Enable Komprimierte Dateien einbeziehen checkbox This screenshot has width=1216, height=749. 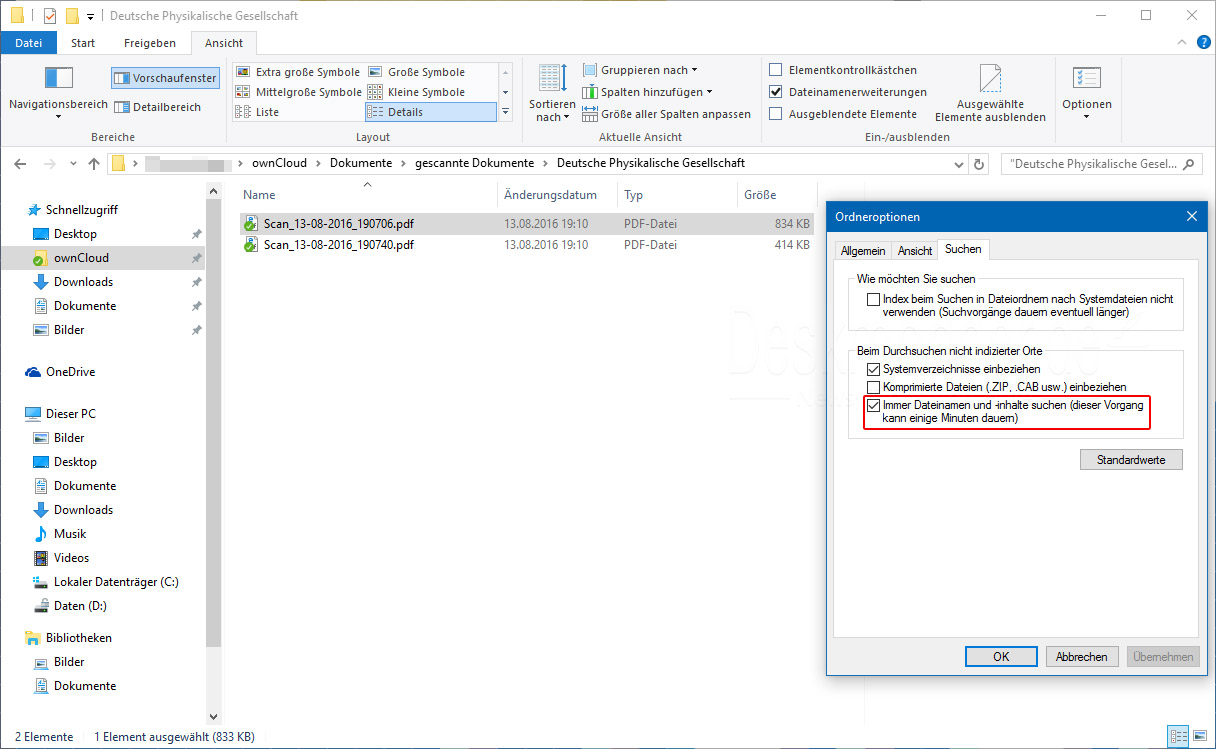(x=874, y=387)
